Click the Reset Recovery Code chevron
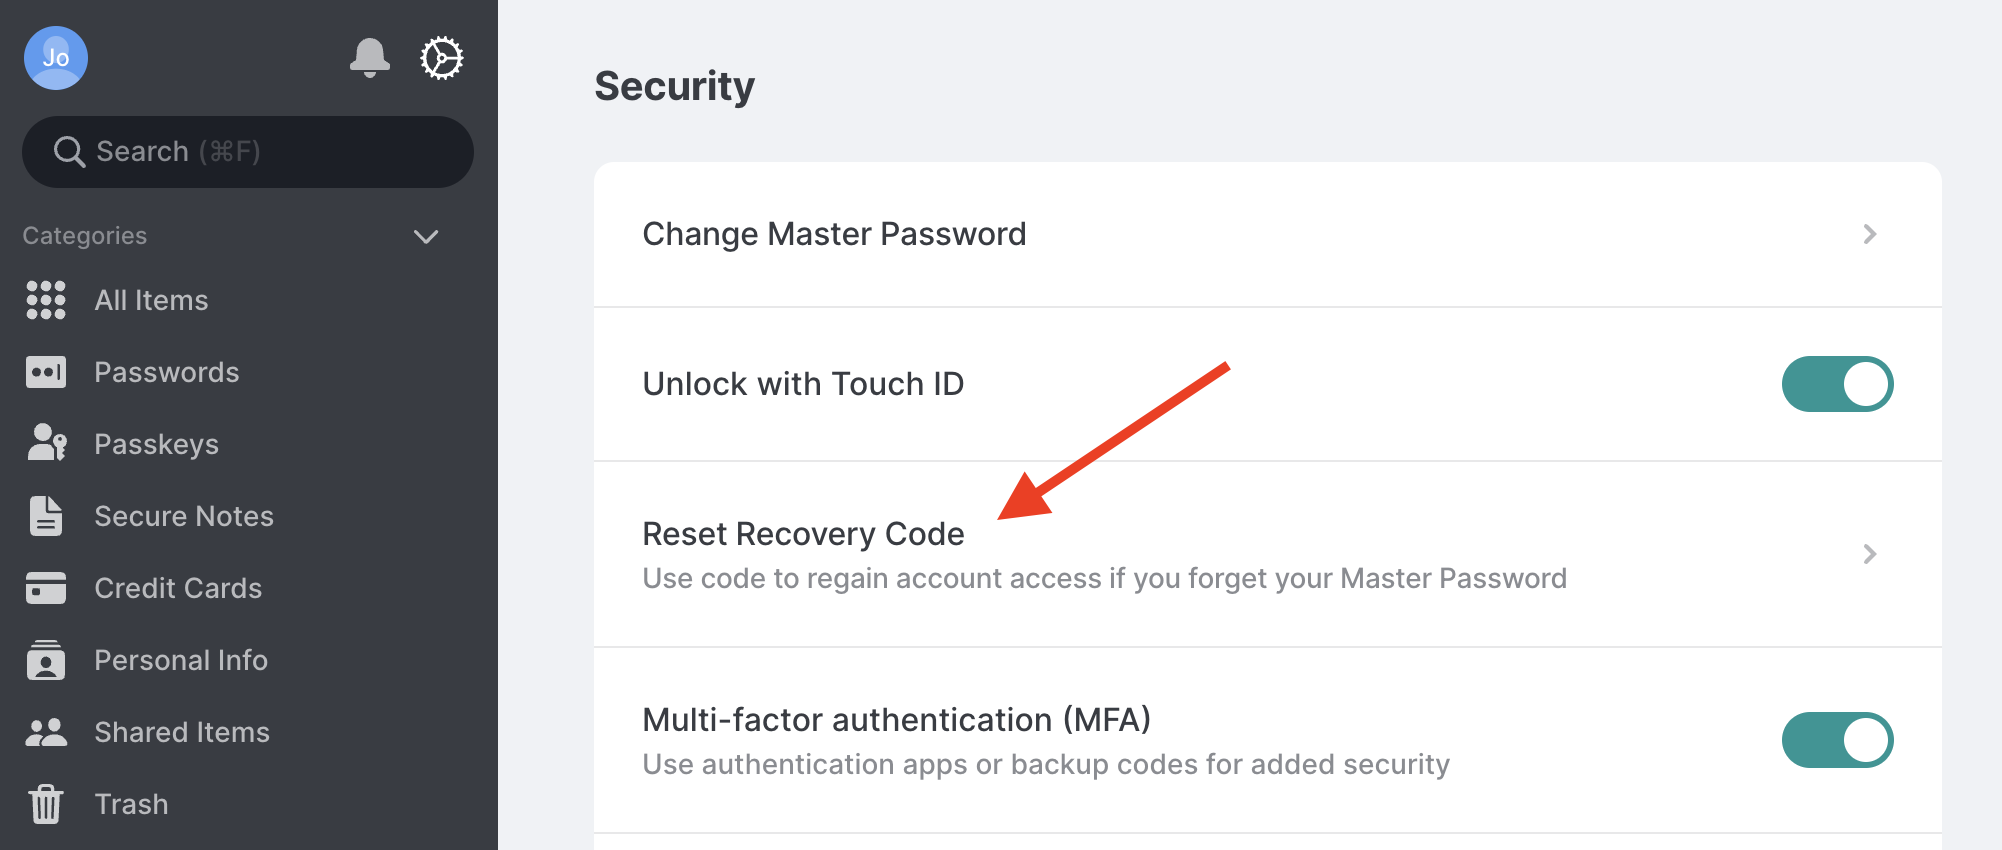Screen dimensions: 2002x850 tap(1870, 554)
